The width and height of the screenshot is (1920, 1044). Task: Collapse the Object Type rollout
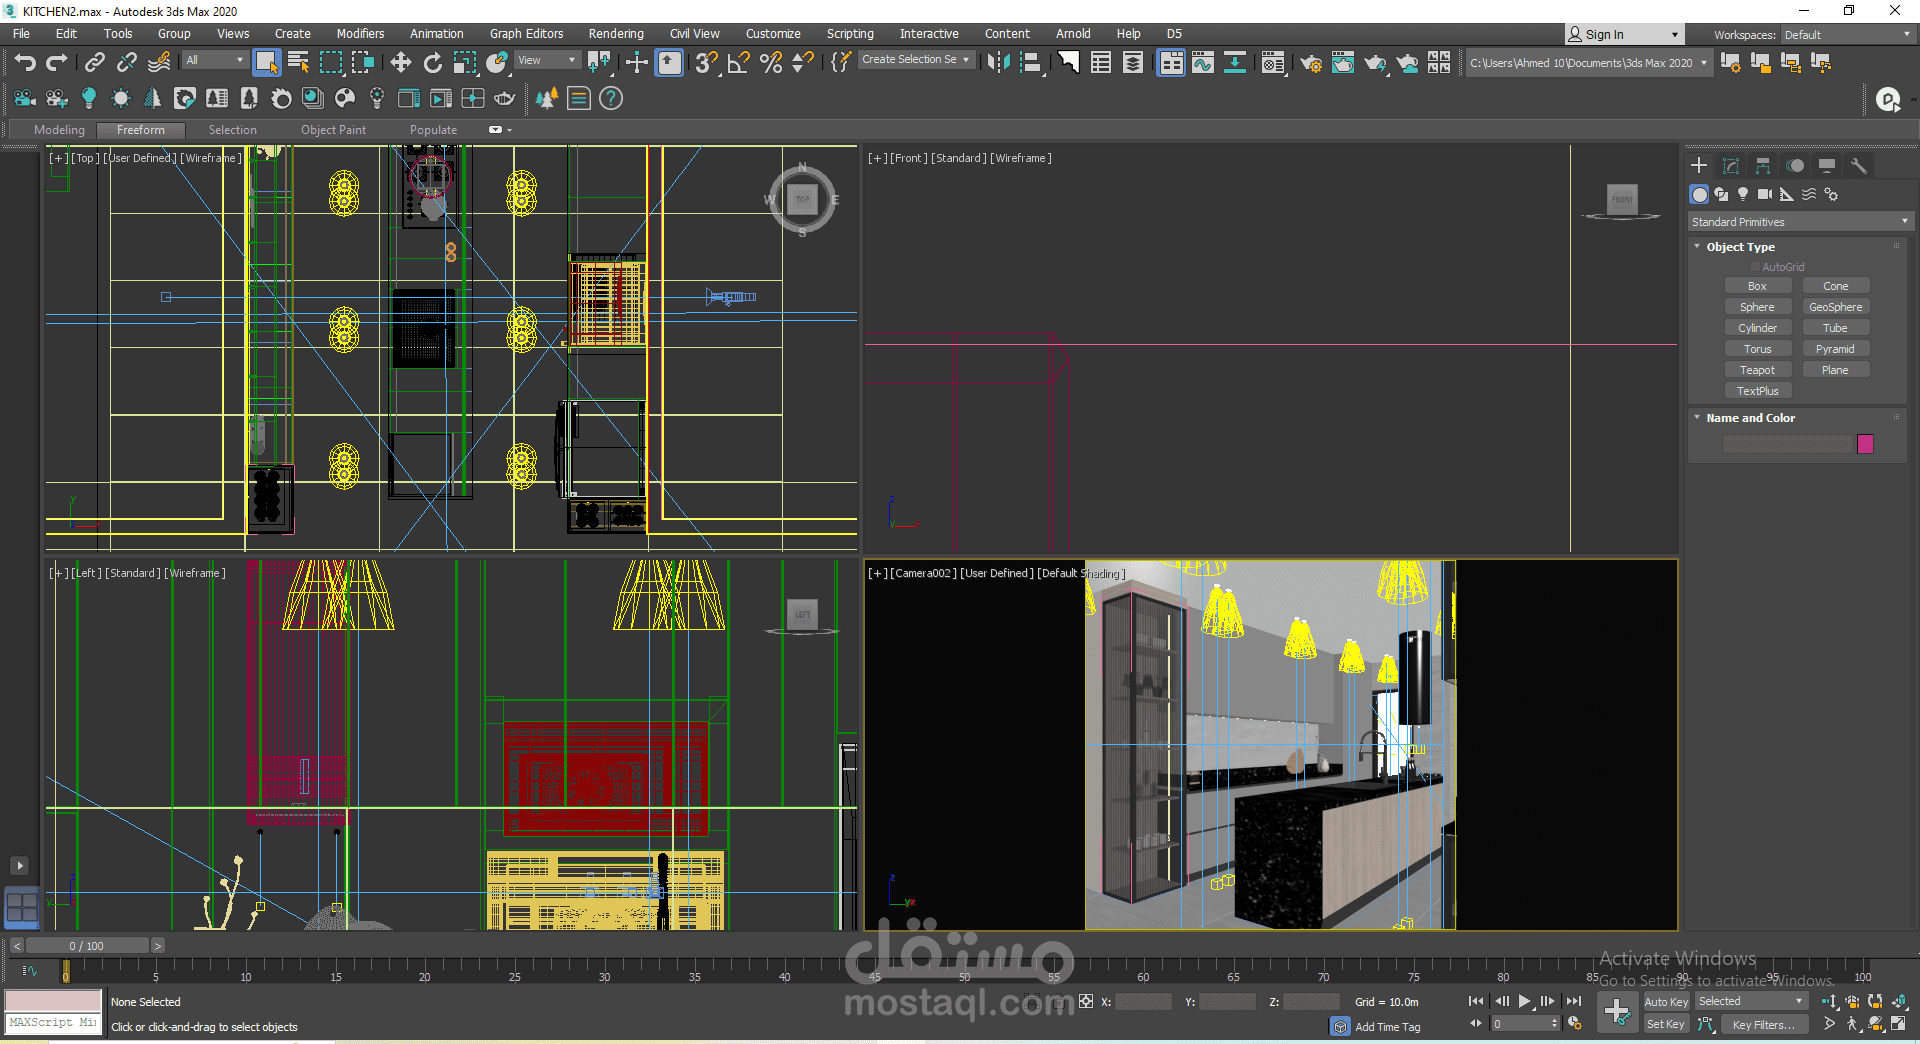1740,247
